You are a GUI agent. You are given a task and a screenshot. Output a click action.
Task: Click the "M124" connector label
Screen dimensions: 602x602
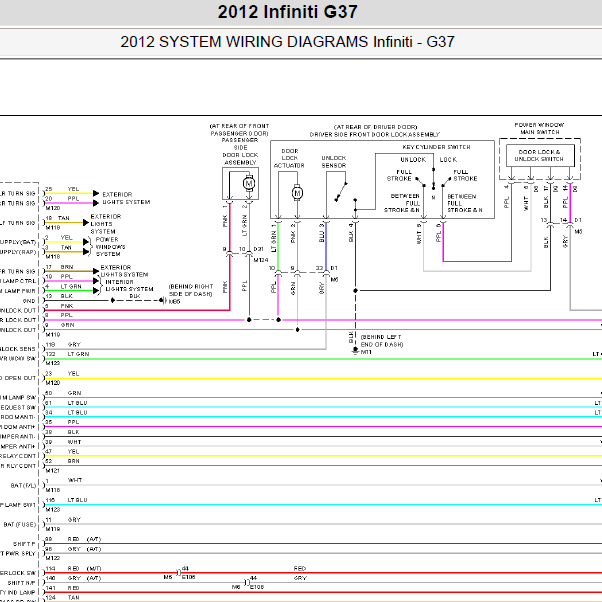click(261, 260)
